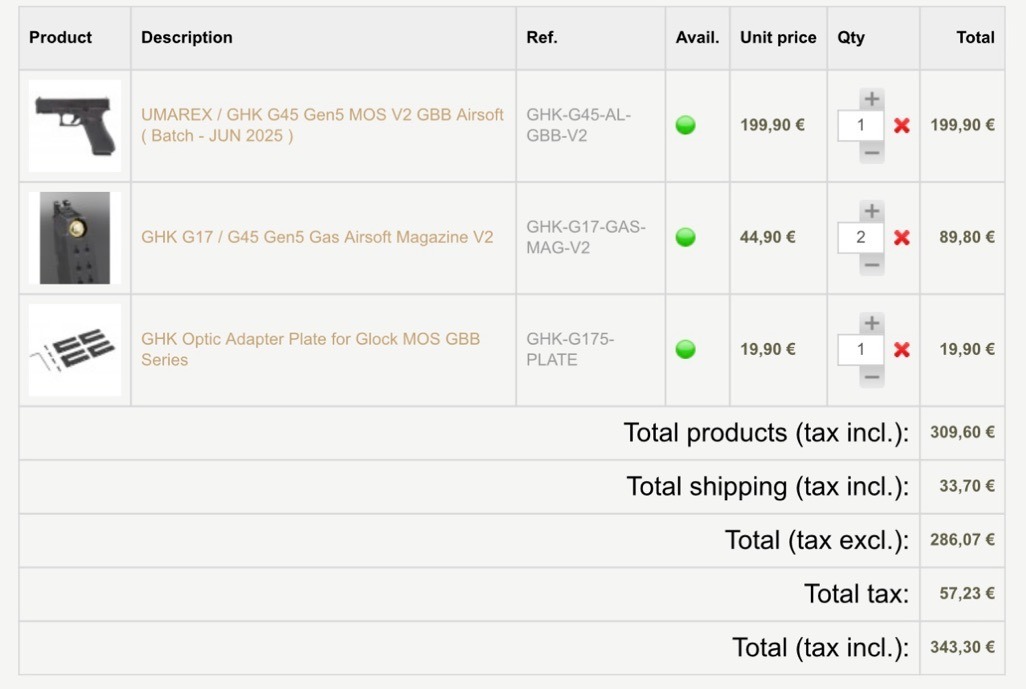Viewport: 1026px width, 689px height.
Task: Decrease quantity of UMAREX GHK G45 pistol
Action: pos(871,153)
